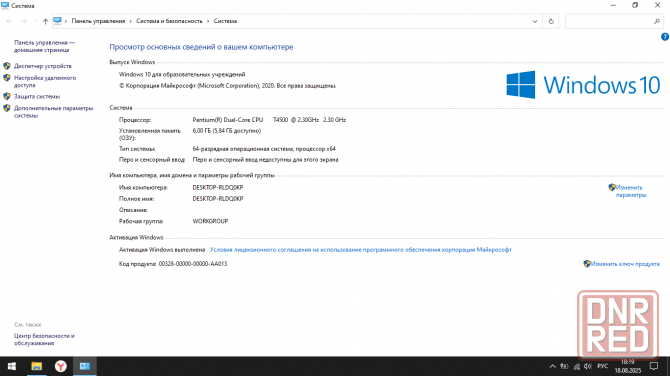This screenshot has height=376, width=670.
Task: Open Настройка удаленного доступа
Action: 45,81
